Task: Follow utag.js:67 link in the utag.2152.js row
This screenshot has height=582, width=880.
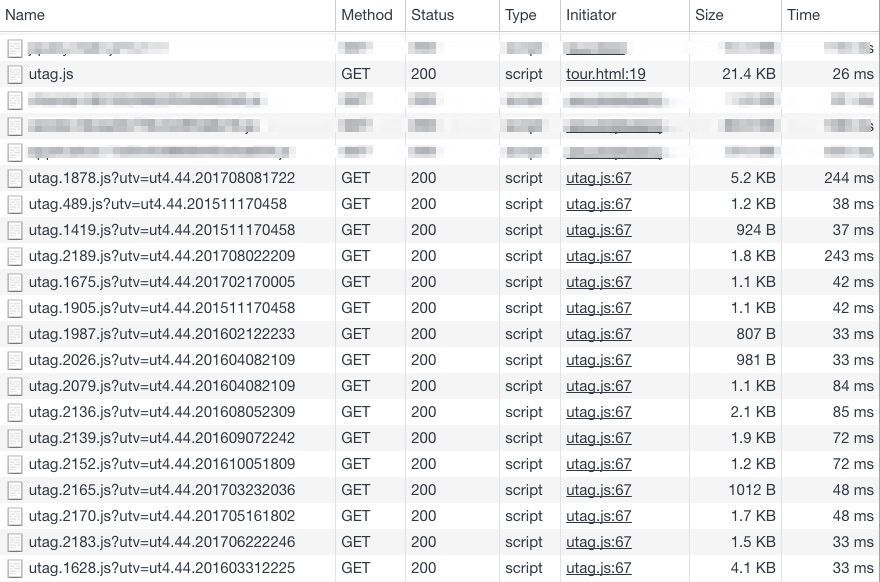Action: pos(598,464)
